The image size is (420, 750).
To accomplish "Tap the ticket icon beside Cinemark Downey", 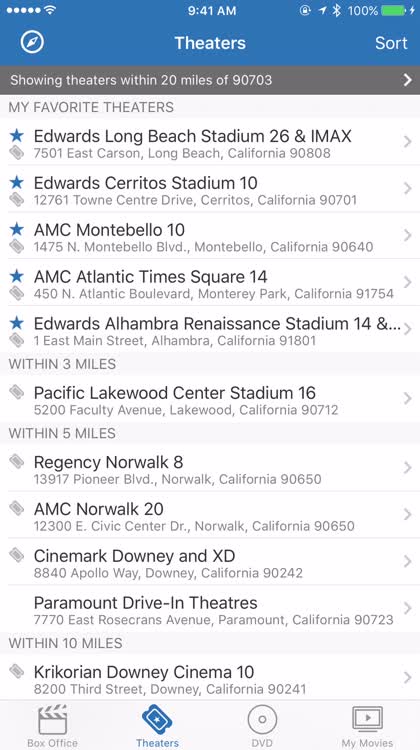I will (x=17, y=555).
